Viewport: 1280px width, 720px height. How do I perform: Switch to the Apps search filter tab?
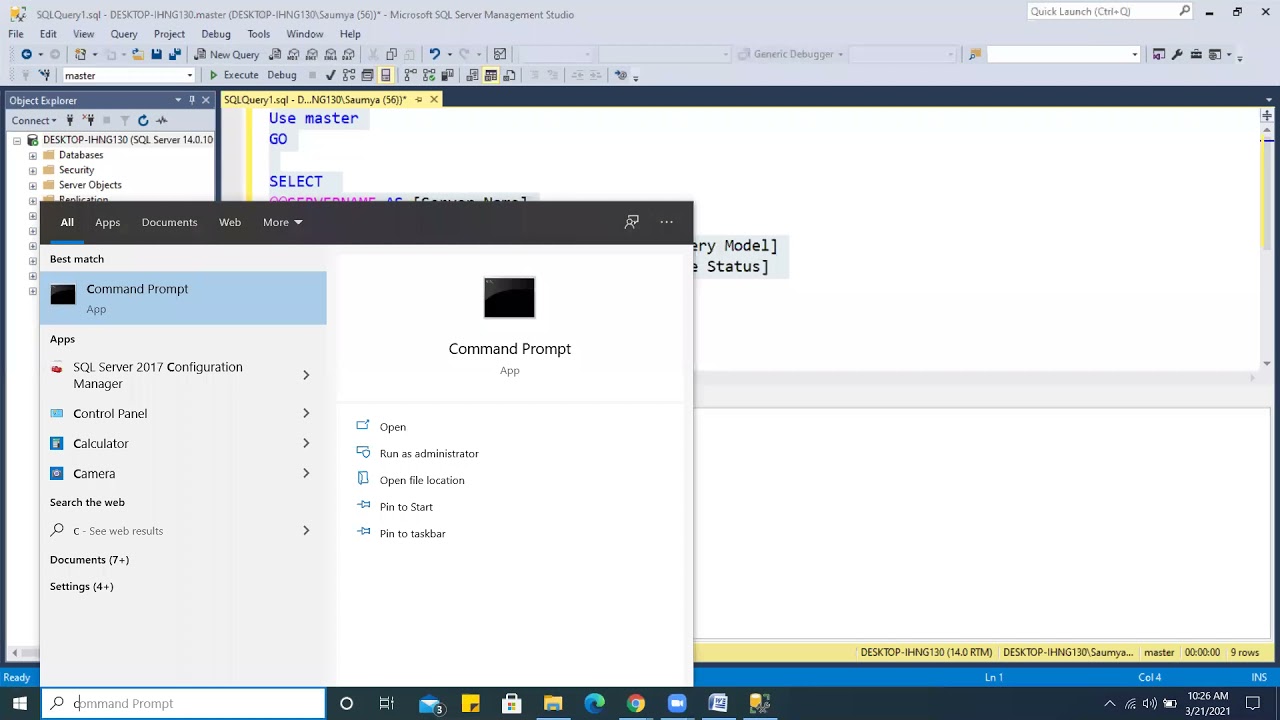pyautogui.click(x=107, y=222)
